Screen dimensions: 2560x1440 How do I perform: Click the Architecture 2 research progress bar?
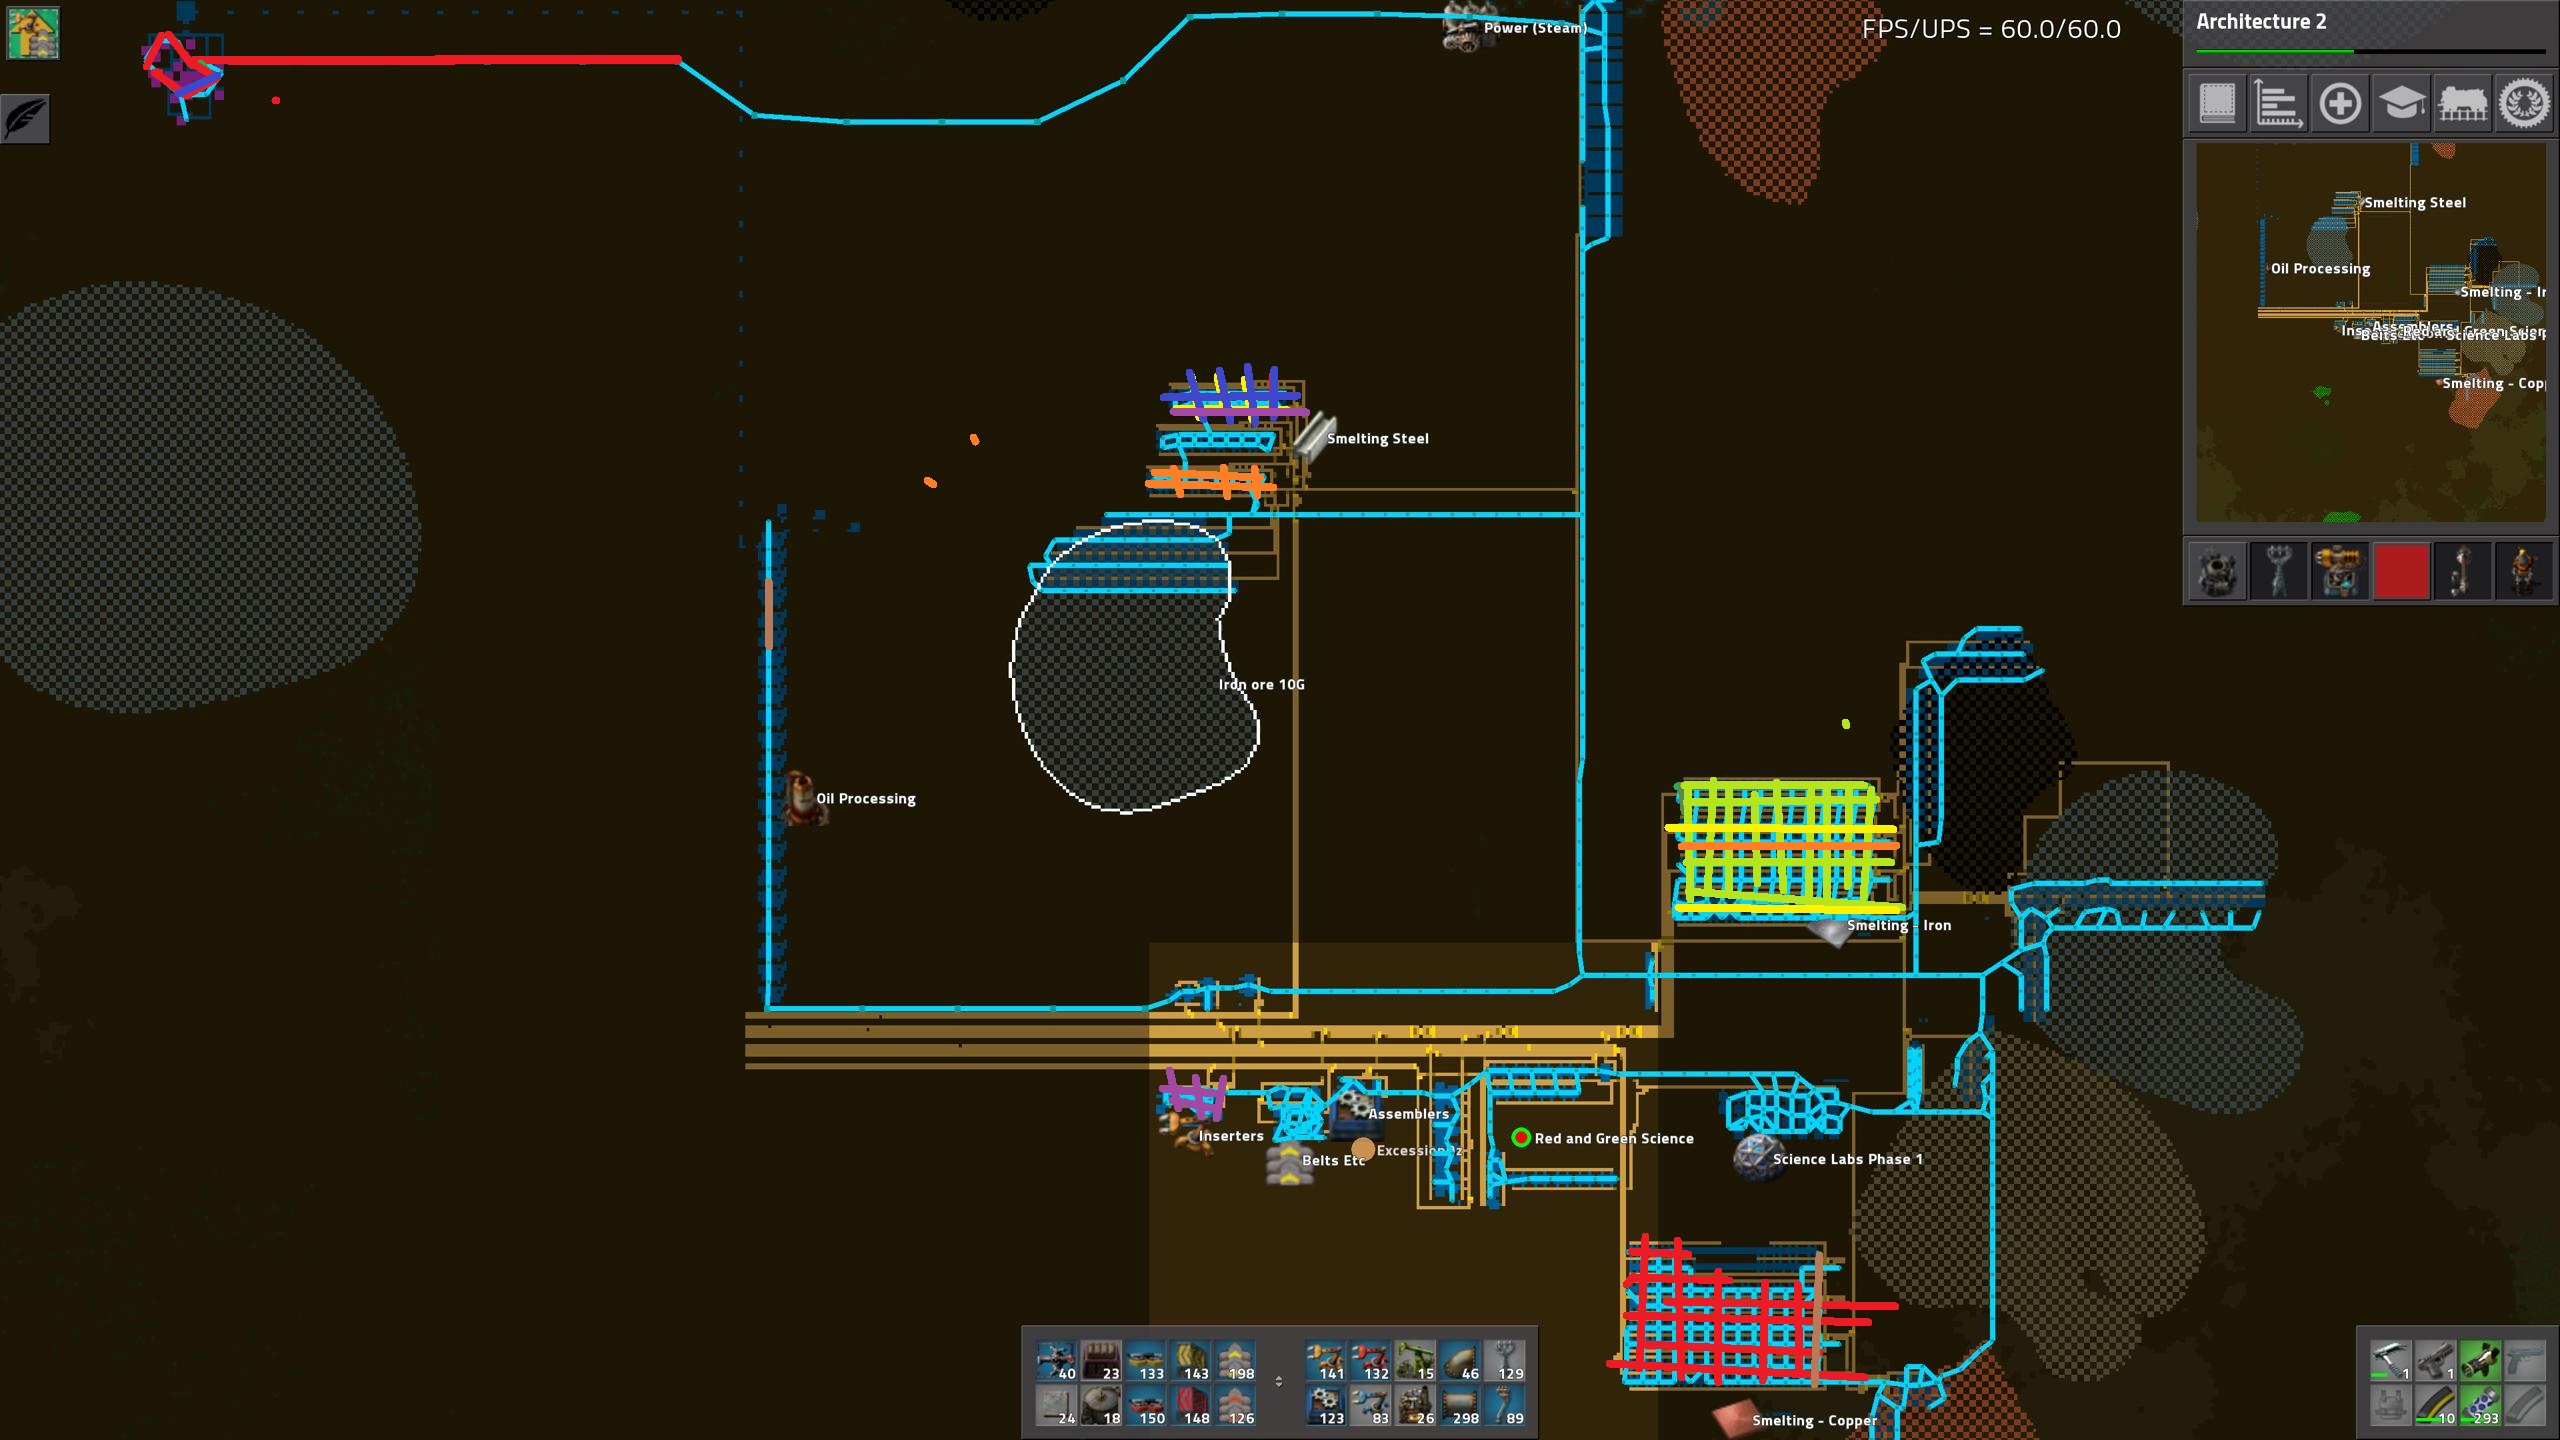(2370, 51)
